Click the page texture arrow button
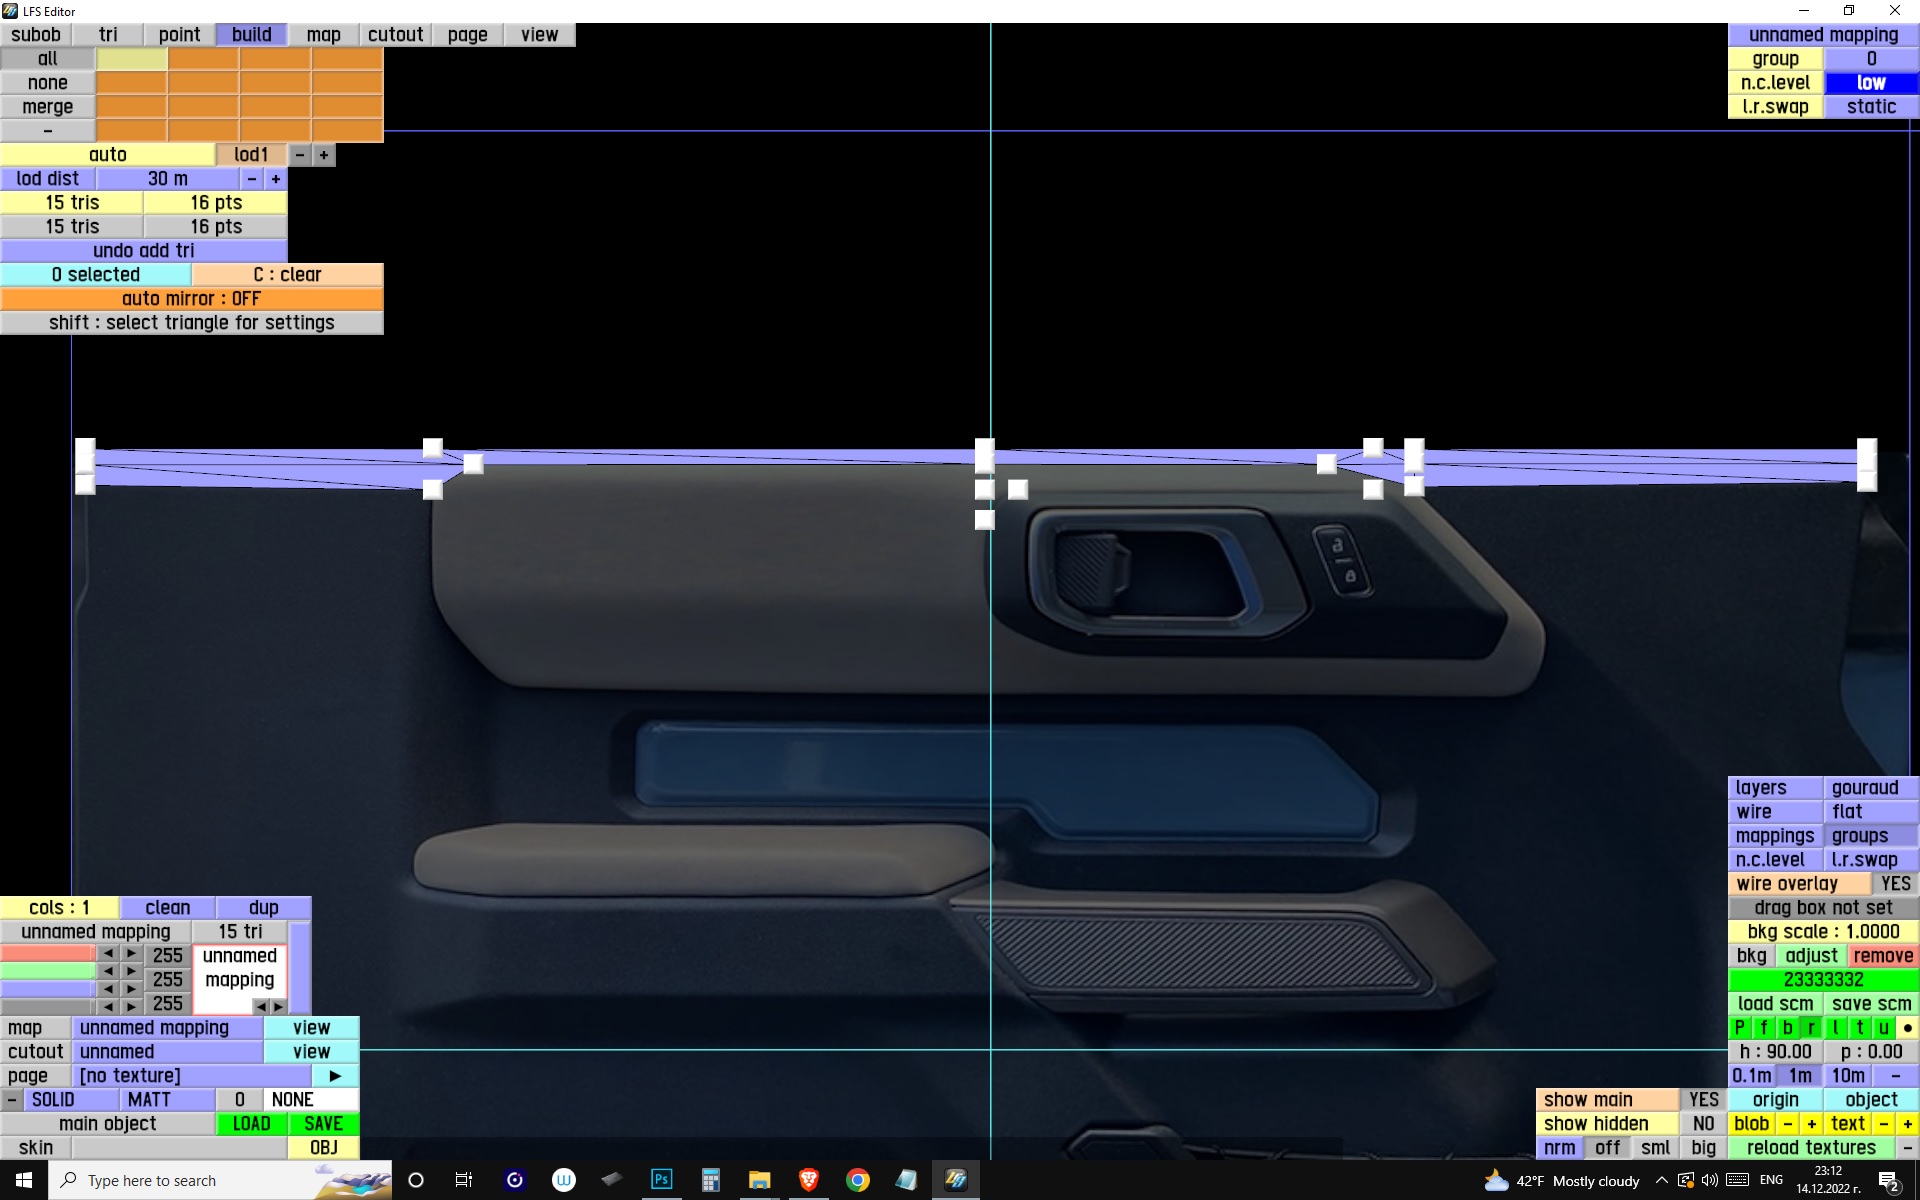The width and height of the screenshot is (1920, 1200). click(335, 1076)
